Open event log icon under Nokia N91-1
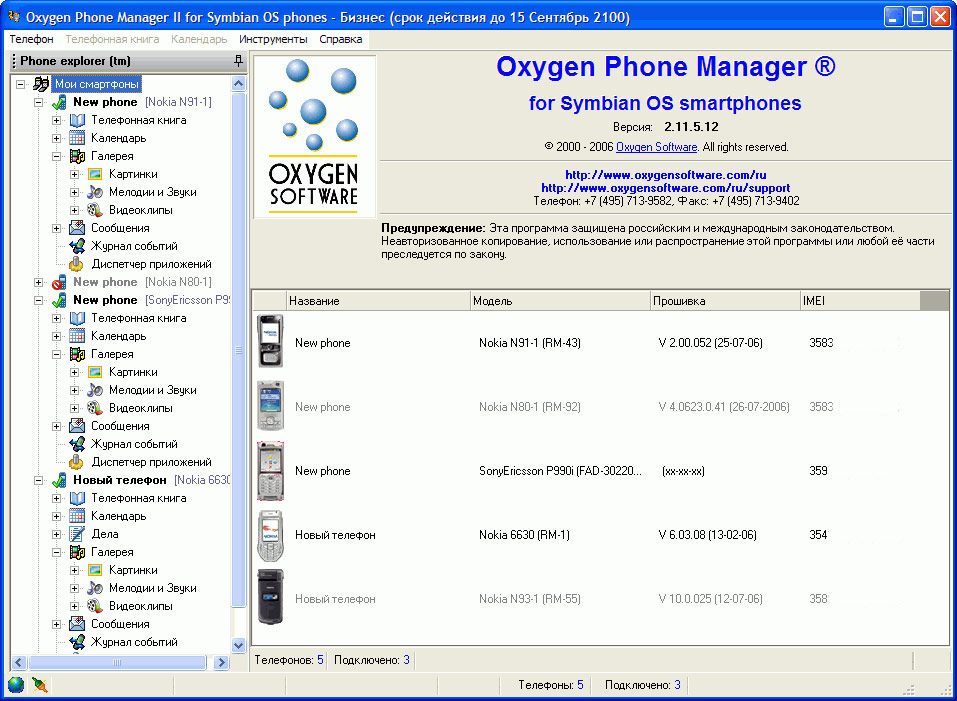Viewport: 957px width, 701px height. point(77,246)
